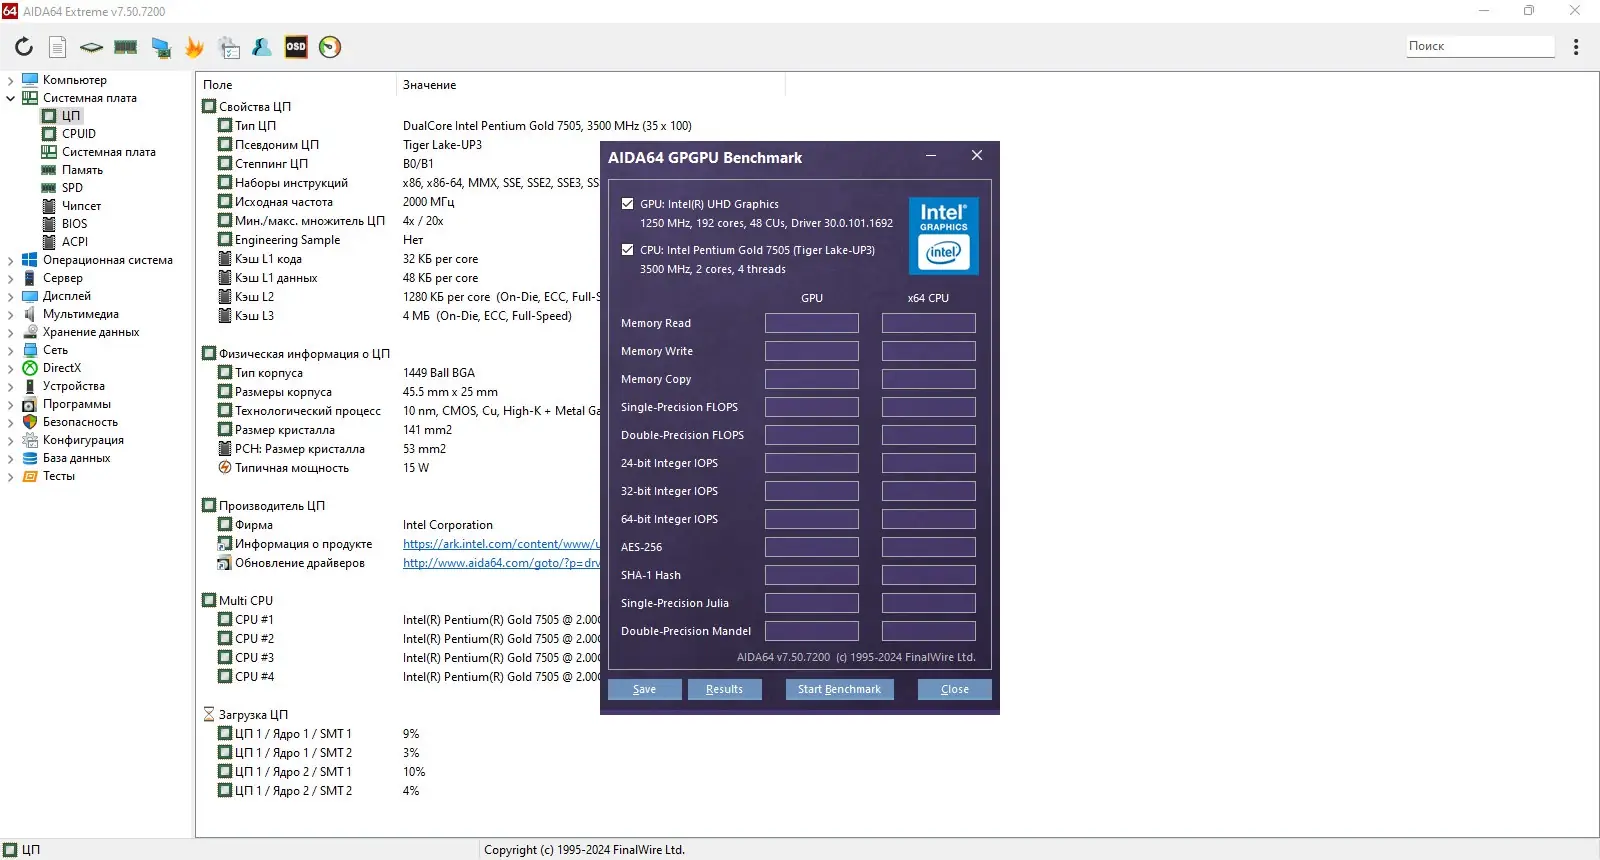Uncheck the CPU Intel Pentium Gold 7505 checkbox
Screen dimensions: 1600x860
[627, 250]
